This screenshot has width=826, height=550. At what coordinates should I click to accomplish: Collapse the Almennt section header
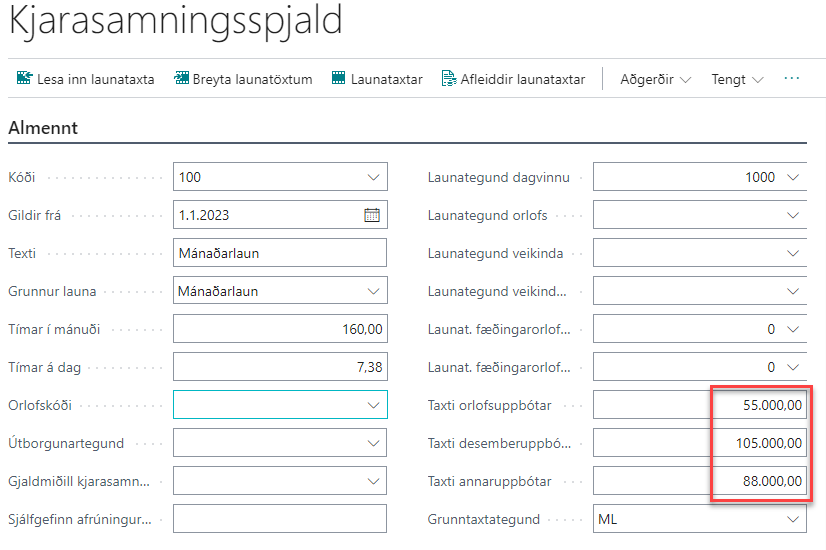point(43,128)
